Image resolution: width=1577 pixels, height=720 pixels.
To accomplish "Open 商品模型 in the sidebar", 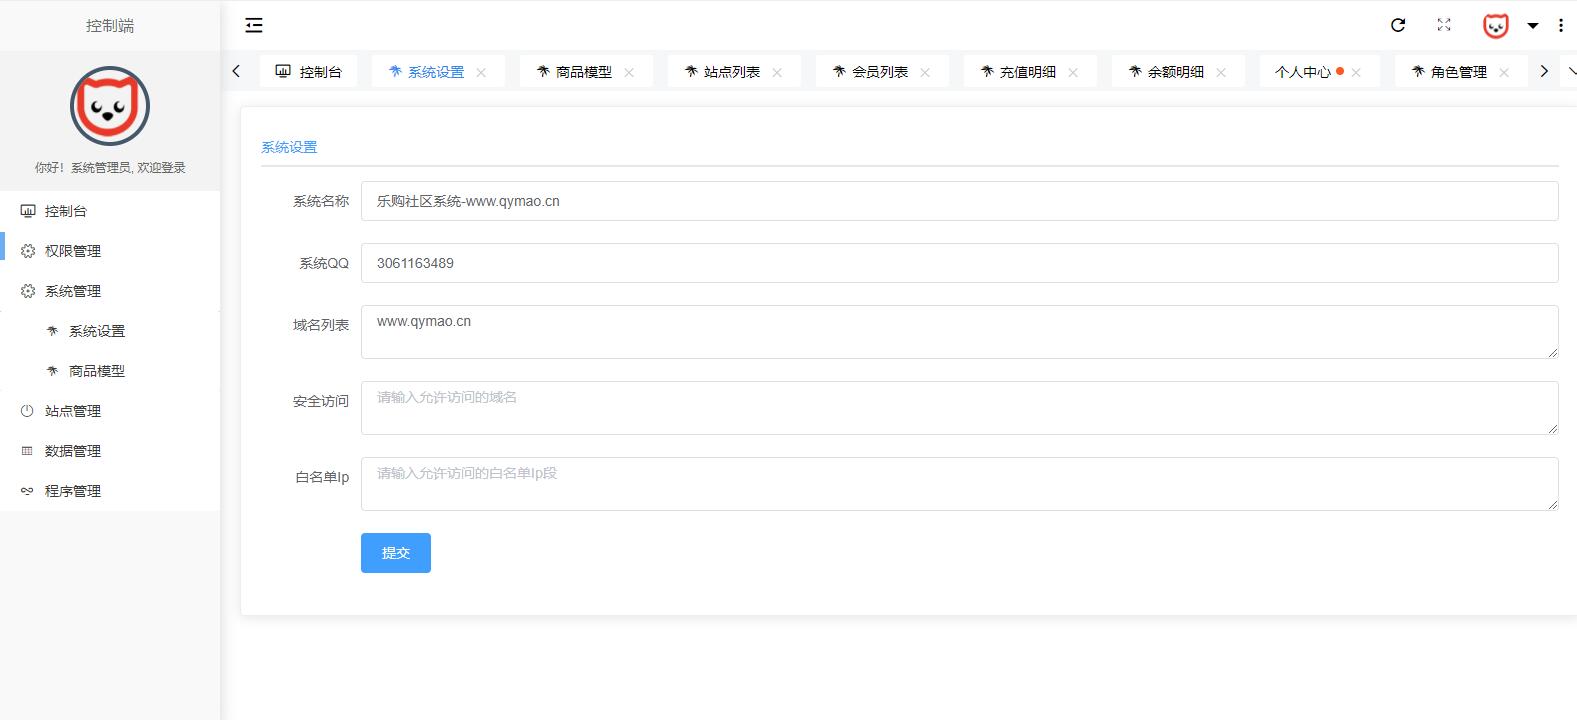I will tap(97, 371).
